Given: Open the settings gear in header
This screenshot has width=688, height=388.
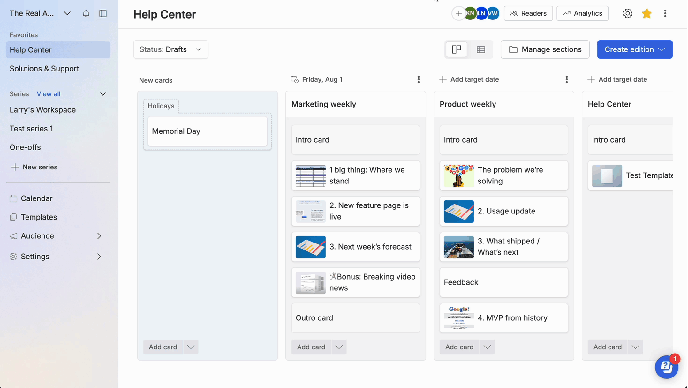Looking at the screenshot, I should point(627,14).
